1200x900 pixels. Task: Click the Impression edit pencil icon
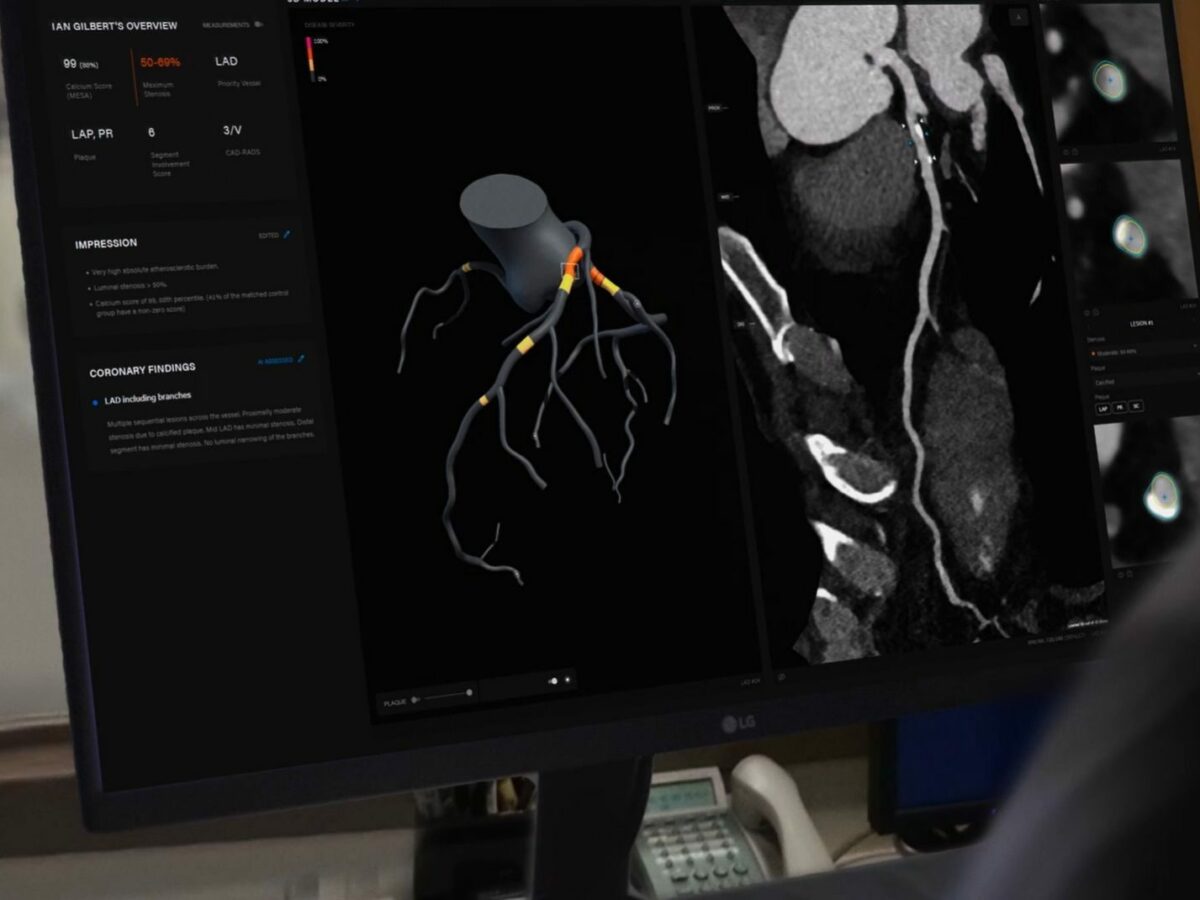(287, 235)
